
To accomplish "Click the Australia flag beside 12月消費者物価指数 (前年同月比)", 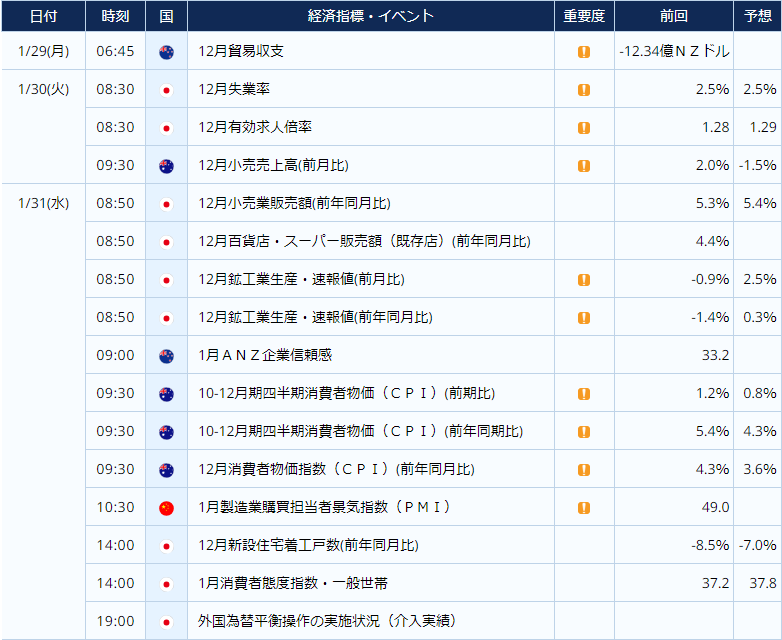I will 166,470.
